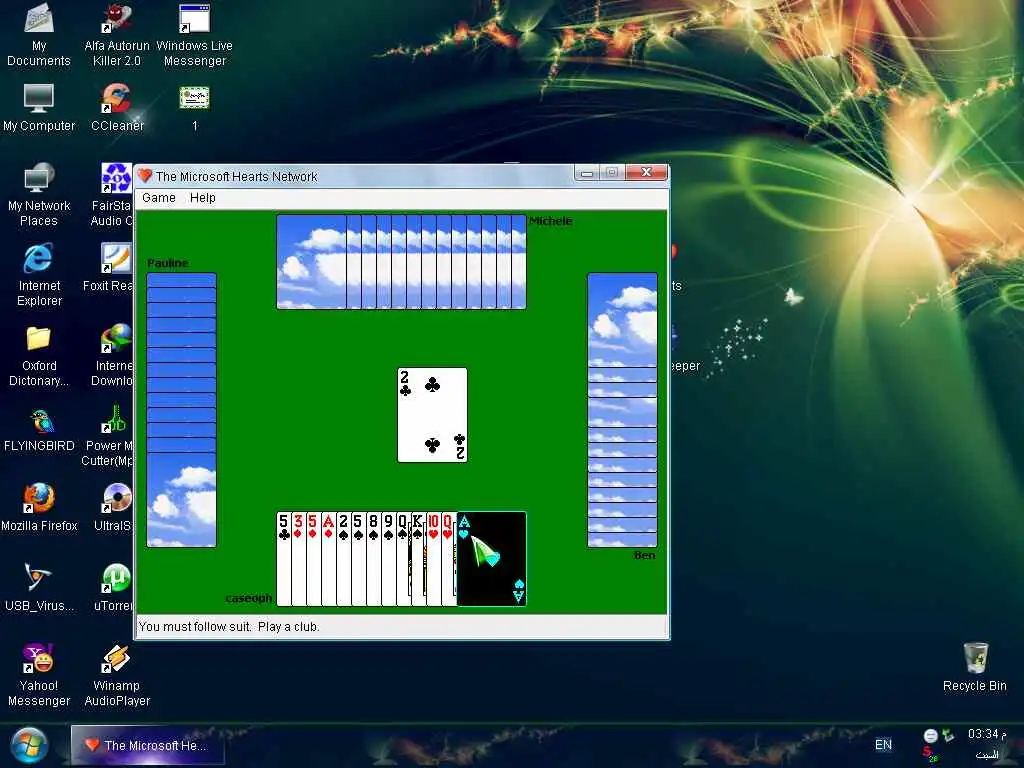Select the Internet Download Manager shortcut
Image resolution: width=1024 pixels, height=768 pixels.
(x=112, y=356)
